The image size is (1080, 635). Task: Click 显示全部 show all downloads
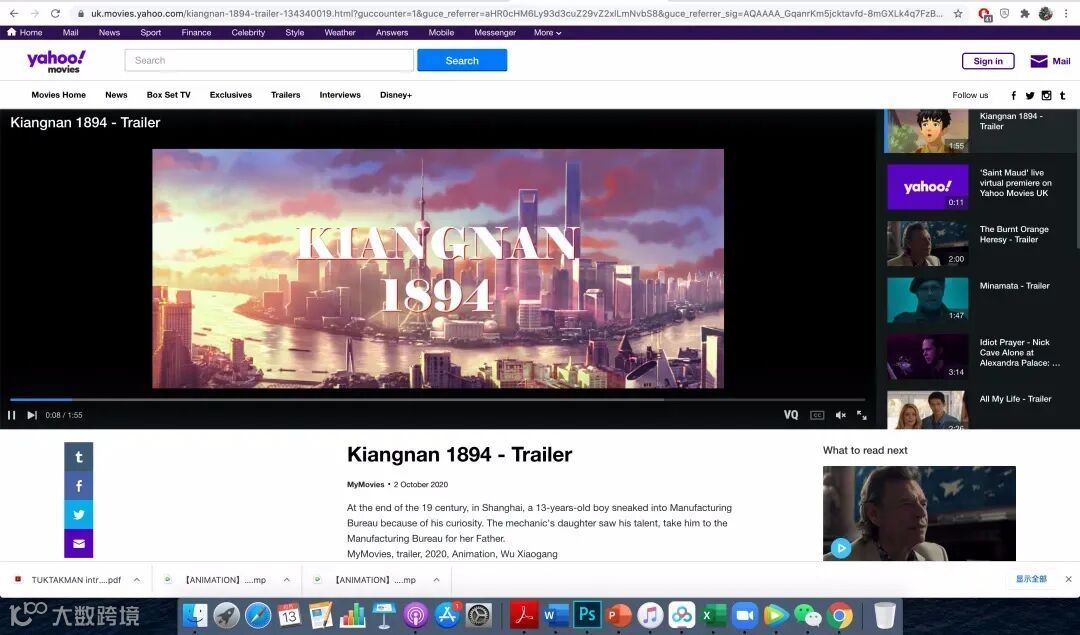pyautogui.click(x=1031, y=579)
